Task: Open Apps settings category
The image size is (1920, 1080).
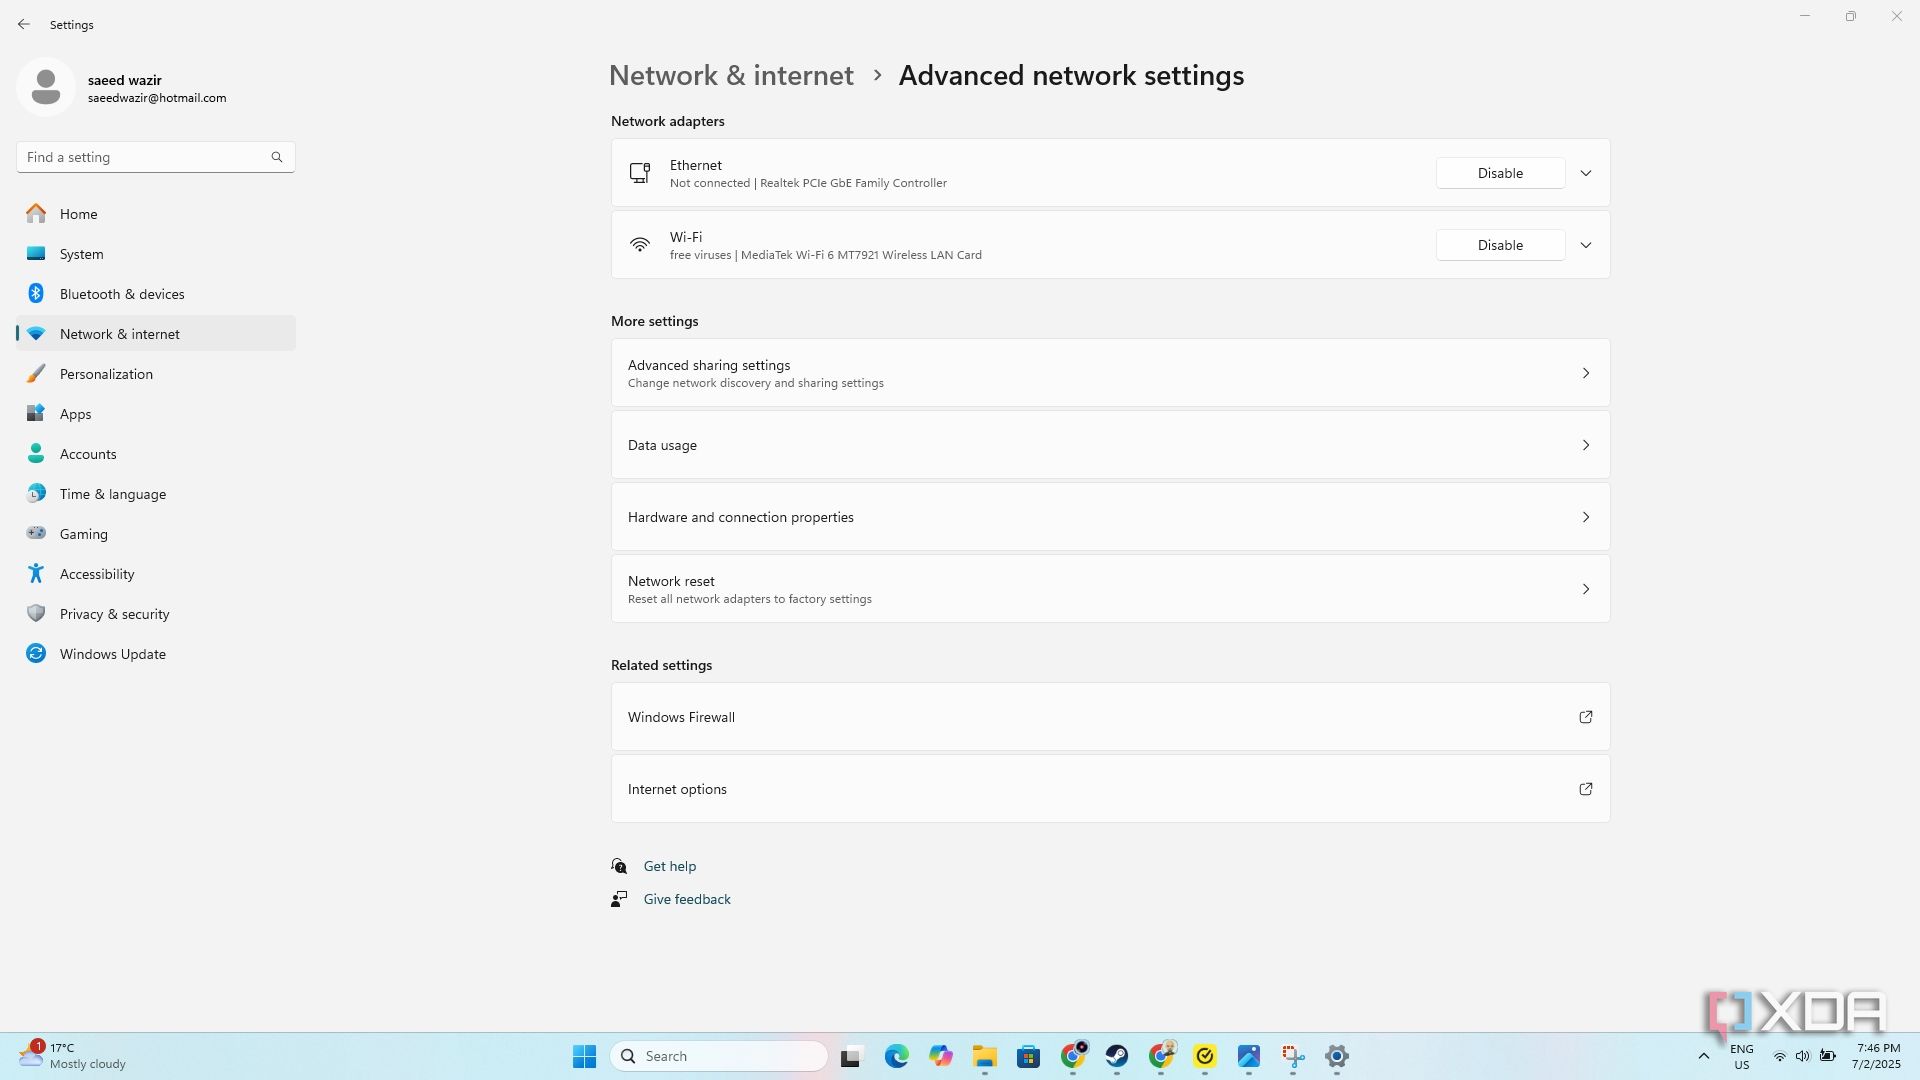Action: (x=155, y=414)
